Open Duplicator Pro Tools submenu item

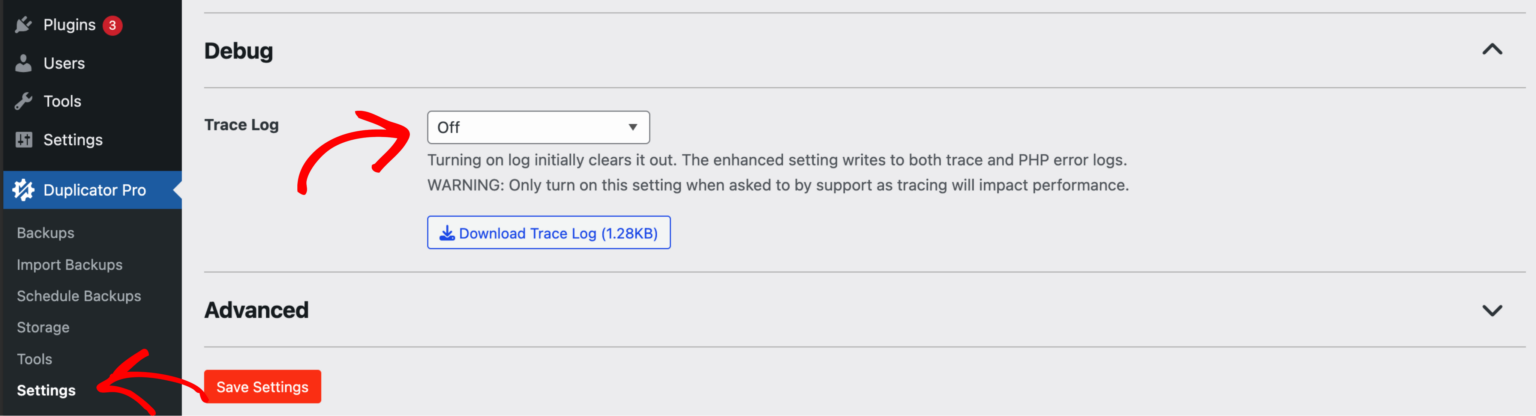tap(34, 359)
